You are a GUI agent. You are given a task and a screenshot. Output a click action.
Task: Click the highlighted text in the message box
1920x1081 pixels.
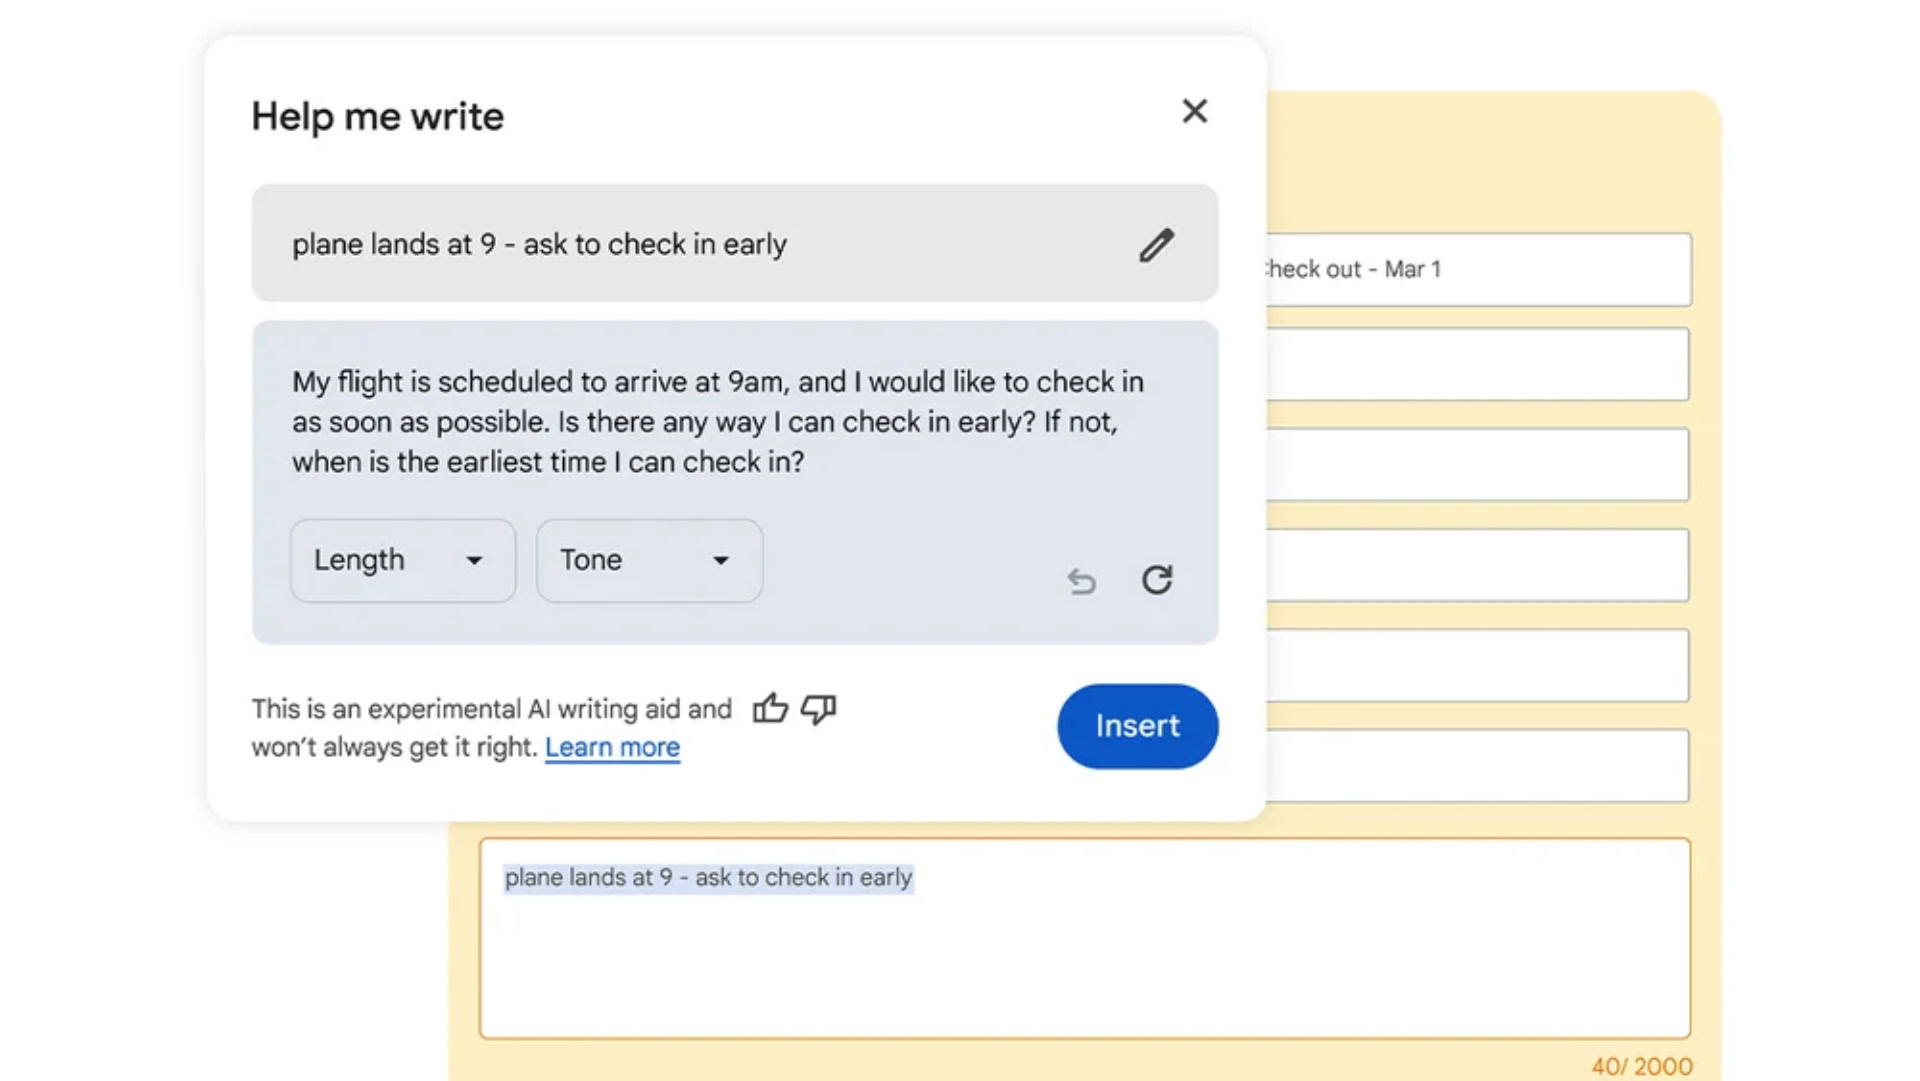click(708, 878)
